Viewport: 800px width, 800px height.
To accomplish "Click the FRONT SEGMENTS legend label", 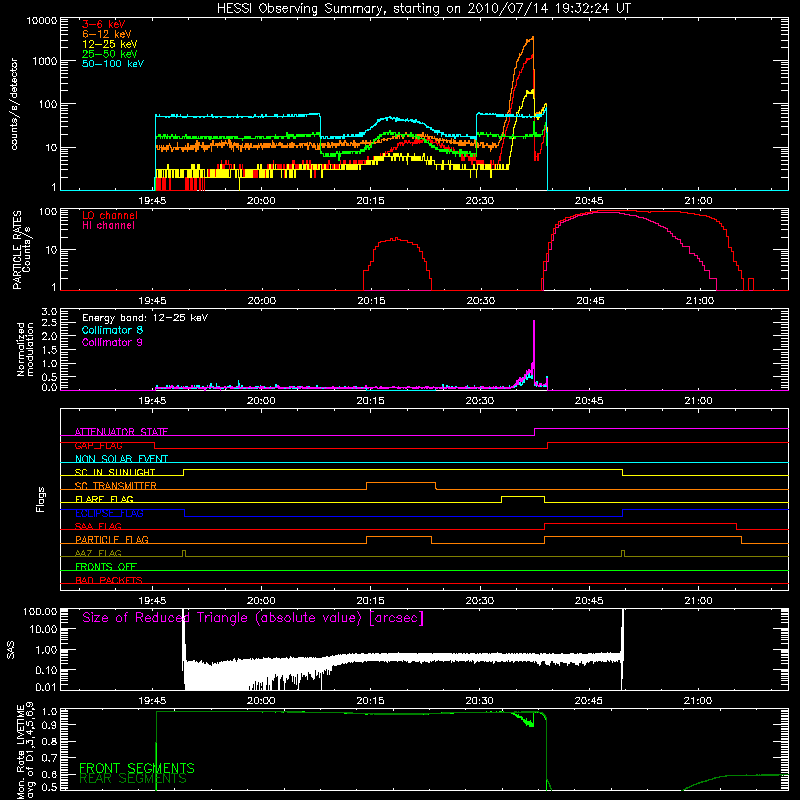I will click(137, 768).
